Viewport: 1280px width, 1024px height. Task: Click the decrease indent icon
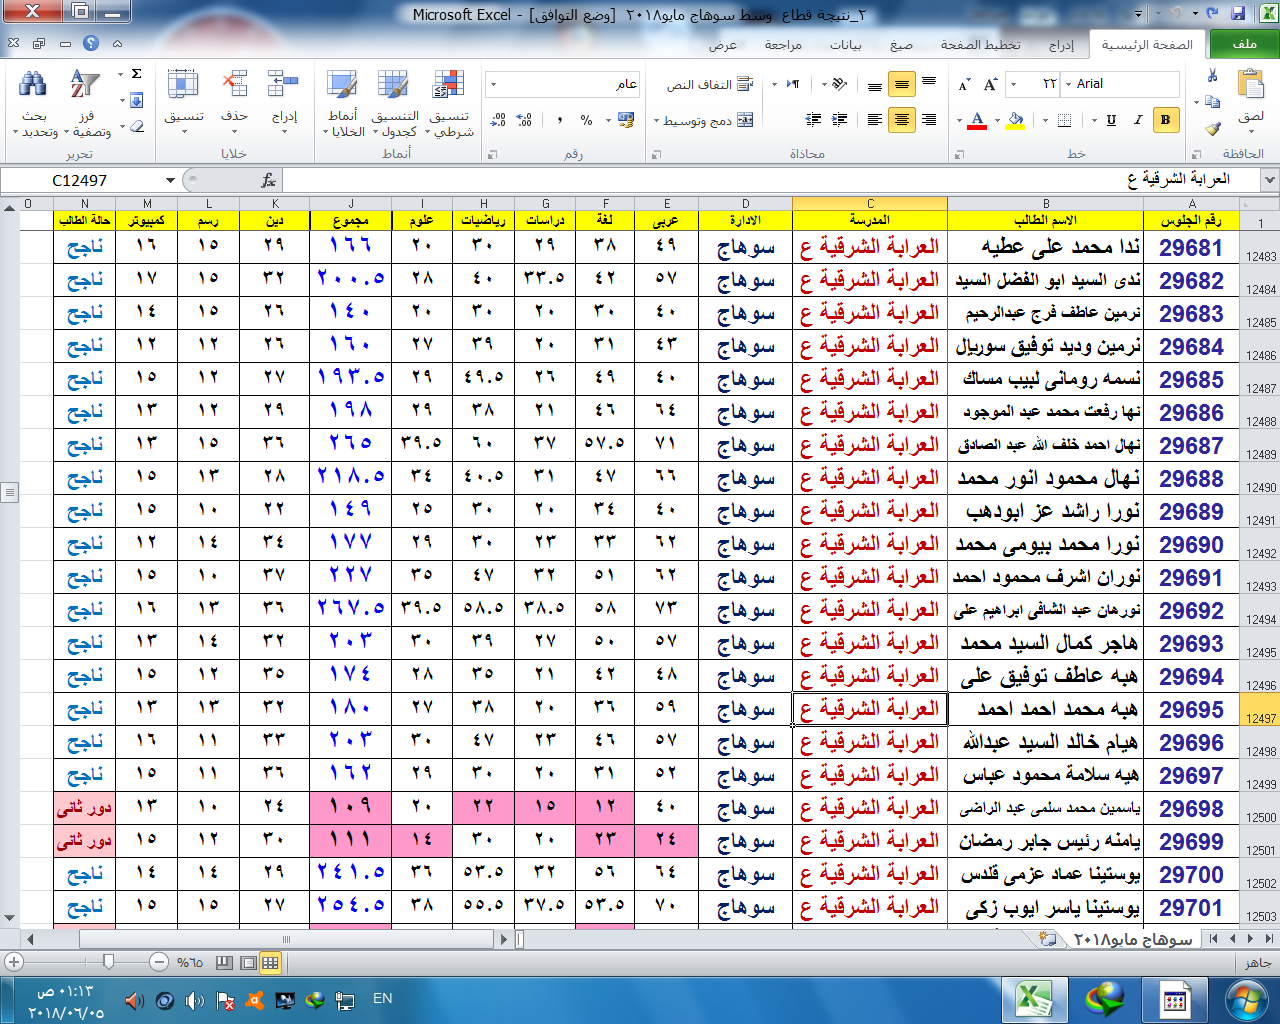pyautogui.click(x=839, y=120)
